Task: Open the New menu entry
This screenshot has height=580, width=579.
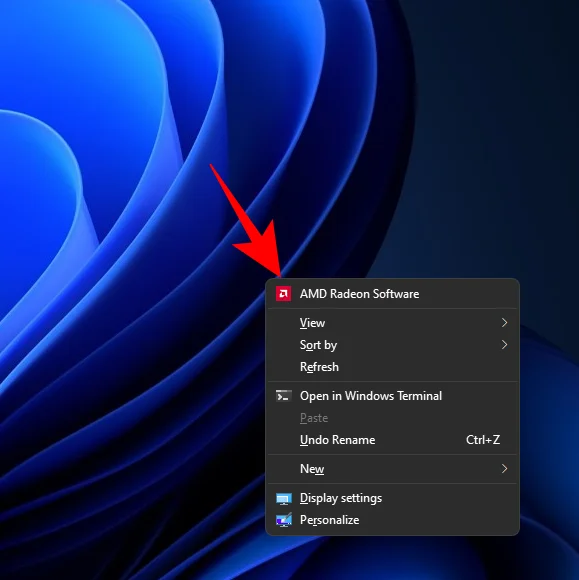Action: 393,469
